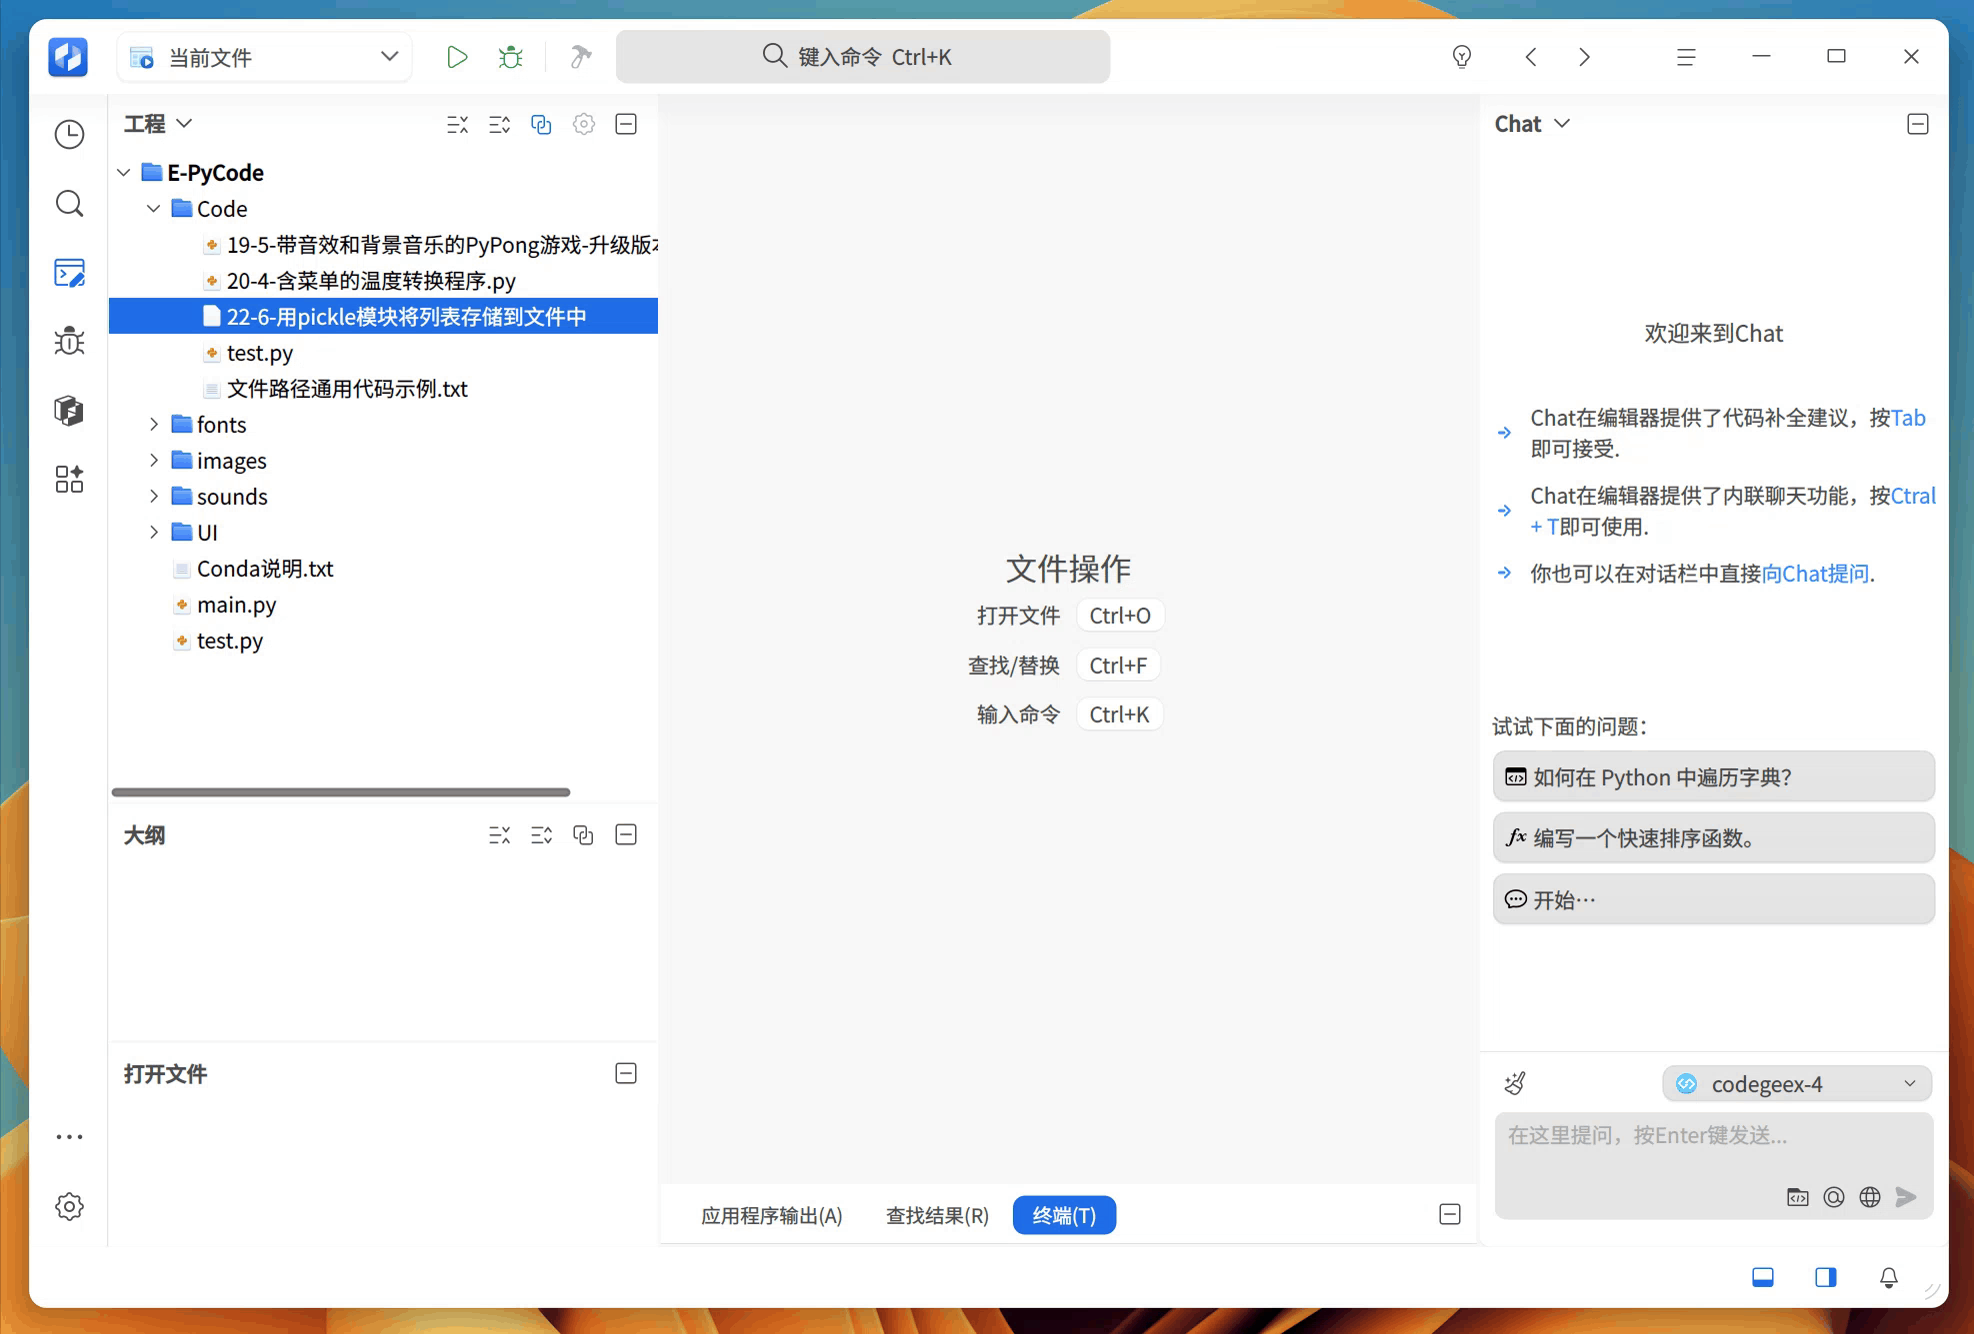The height and width of the screenshot is (1334, 1974).
Task: Minimize the Chat panel
Action: (1918, 124)
